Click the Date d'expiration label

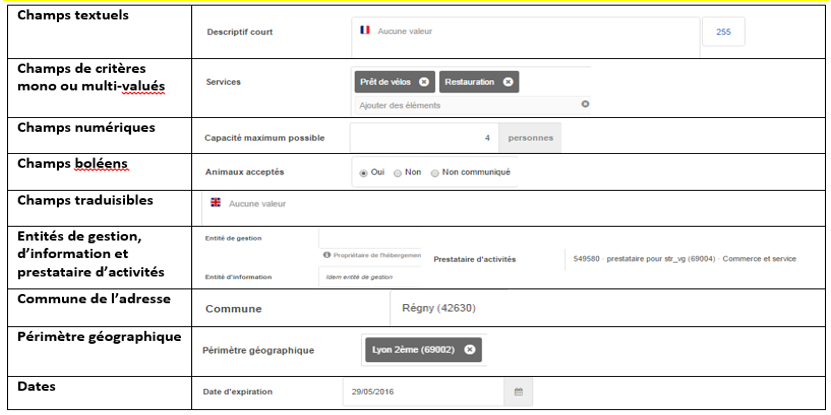(x=237, y=392)
